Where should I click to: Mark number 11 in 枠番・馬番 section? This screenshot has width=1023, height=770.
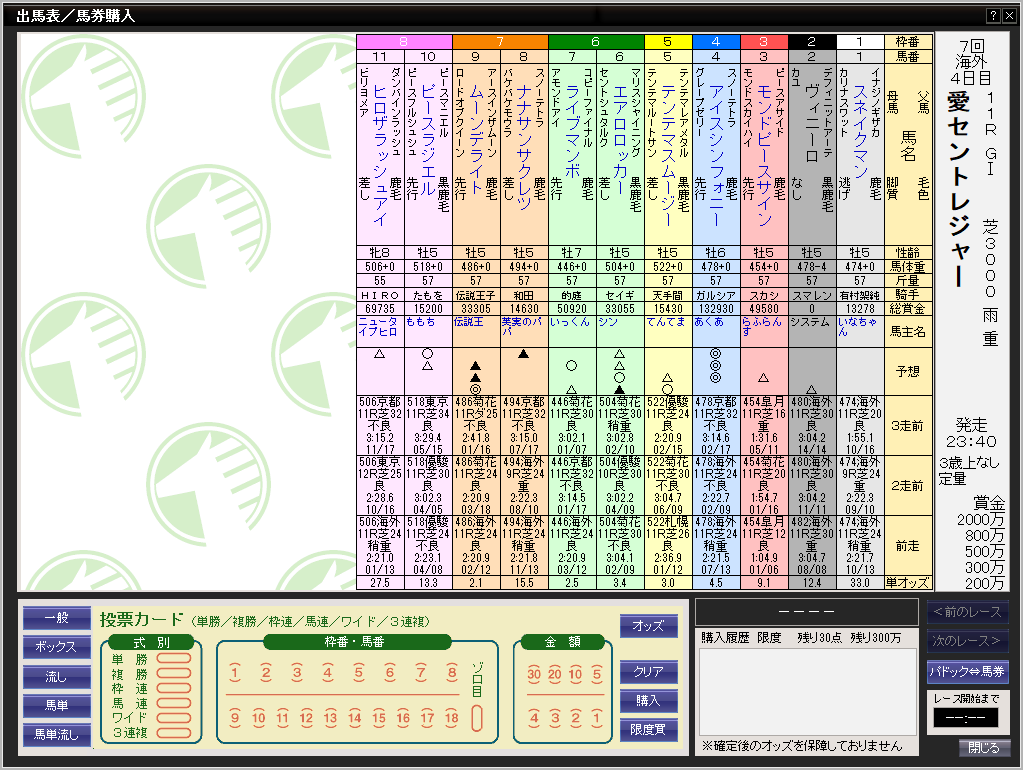pyautogui.click(x=282, y=718)
